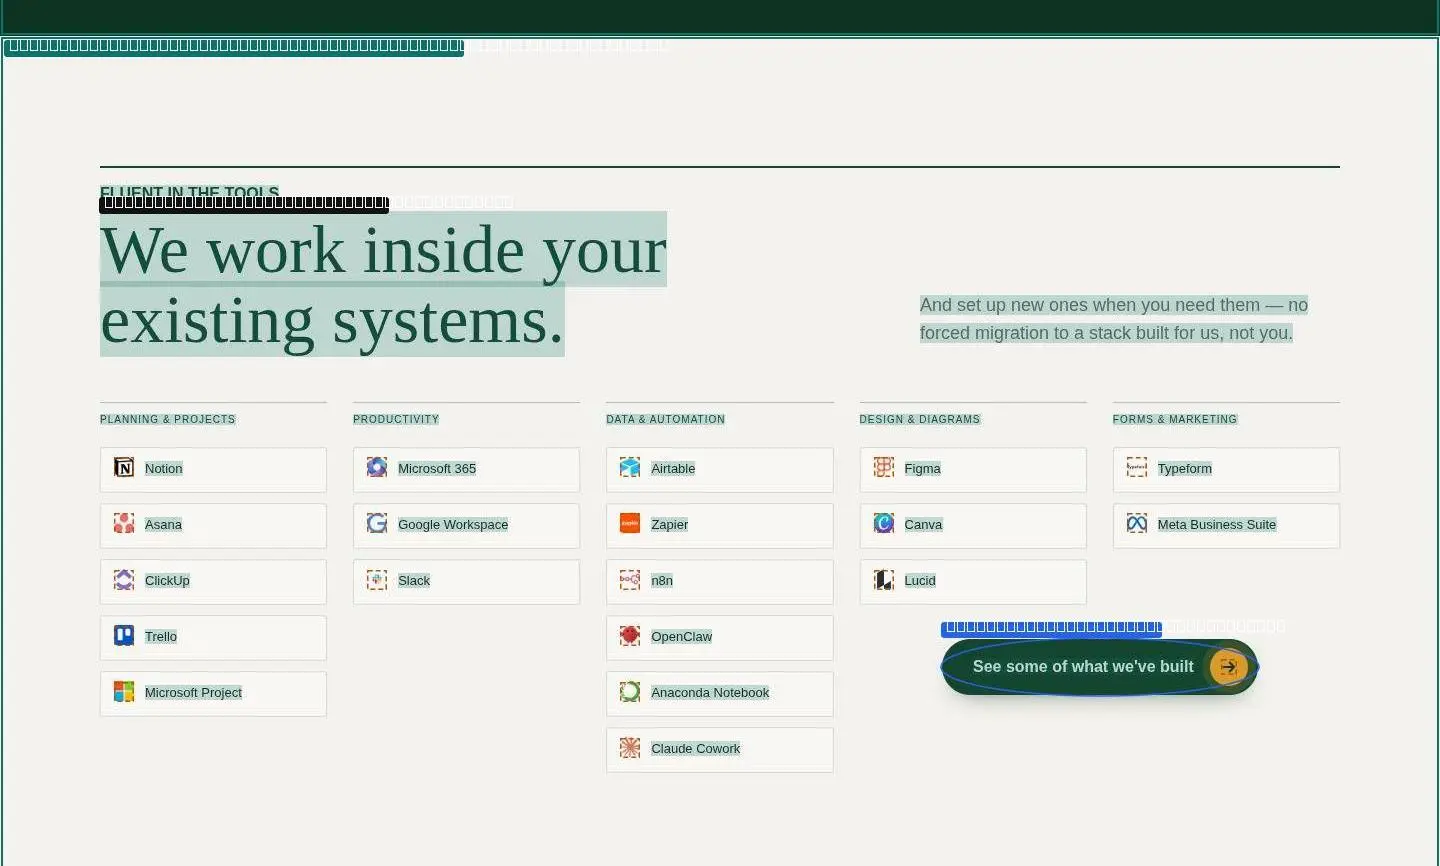Click the Airtable logo icon
1440x866 pixels.
(x=630, y=467)
